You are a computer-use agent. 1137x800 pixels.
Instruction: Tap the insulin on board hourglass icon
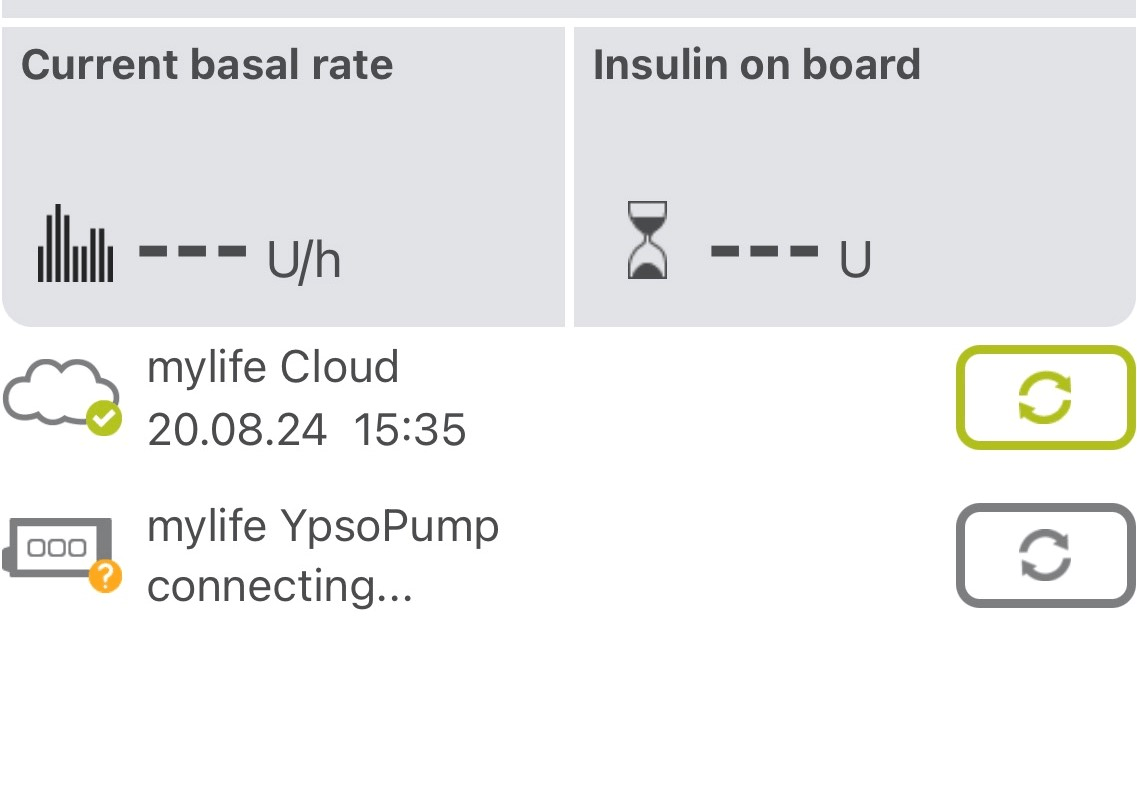coord(647,240)
